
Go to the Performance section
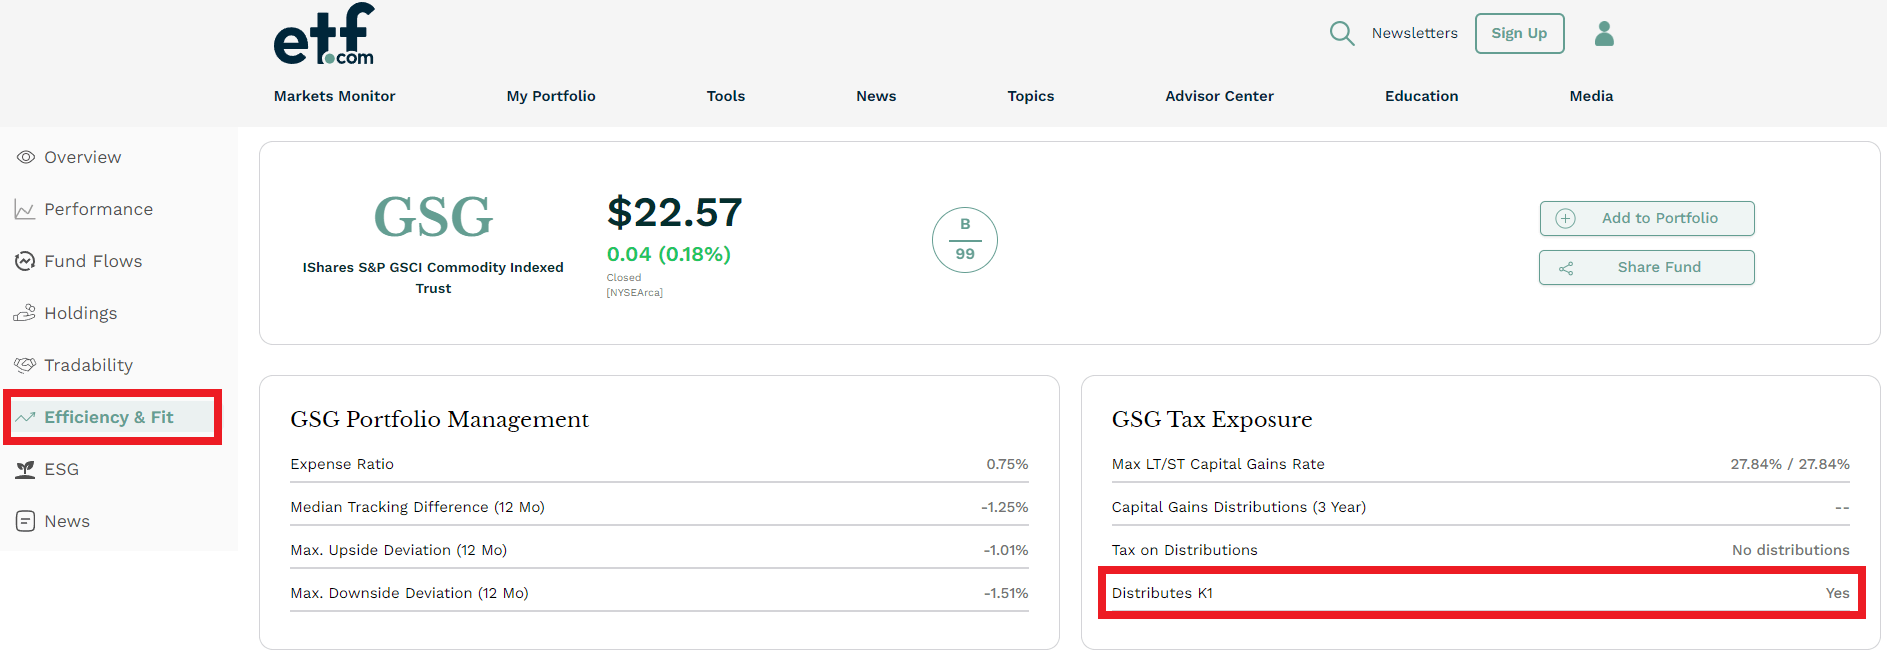(99, 209)
